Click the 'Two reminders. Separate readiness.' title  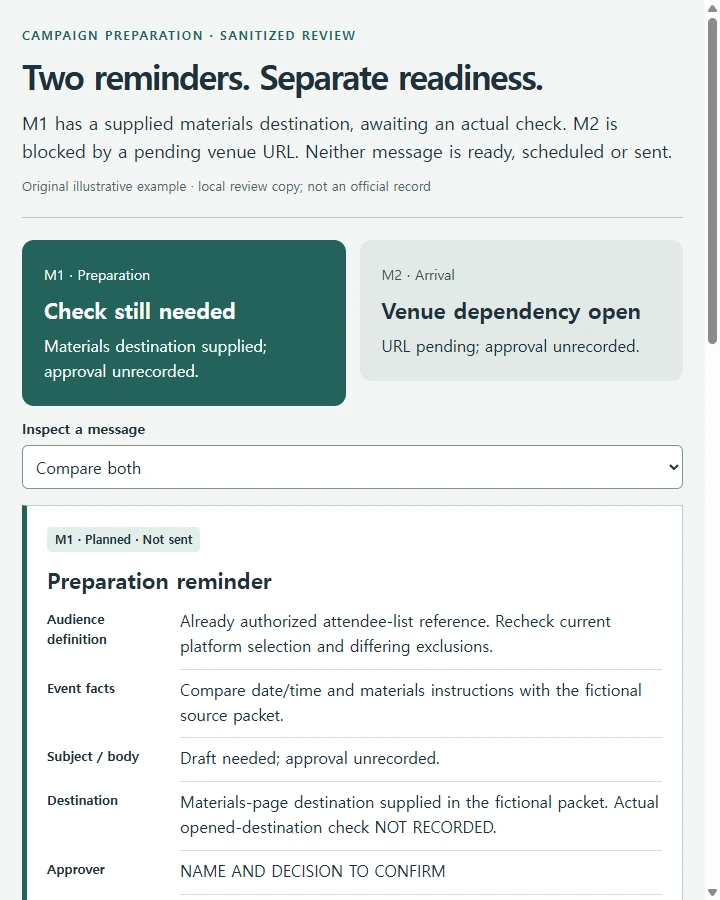coord(282,78)
